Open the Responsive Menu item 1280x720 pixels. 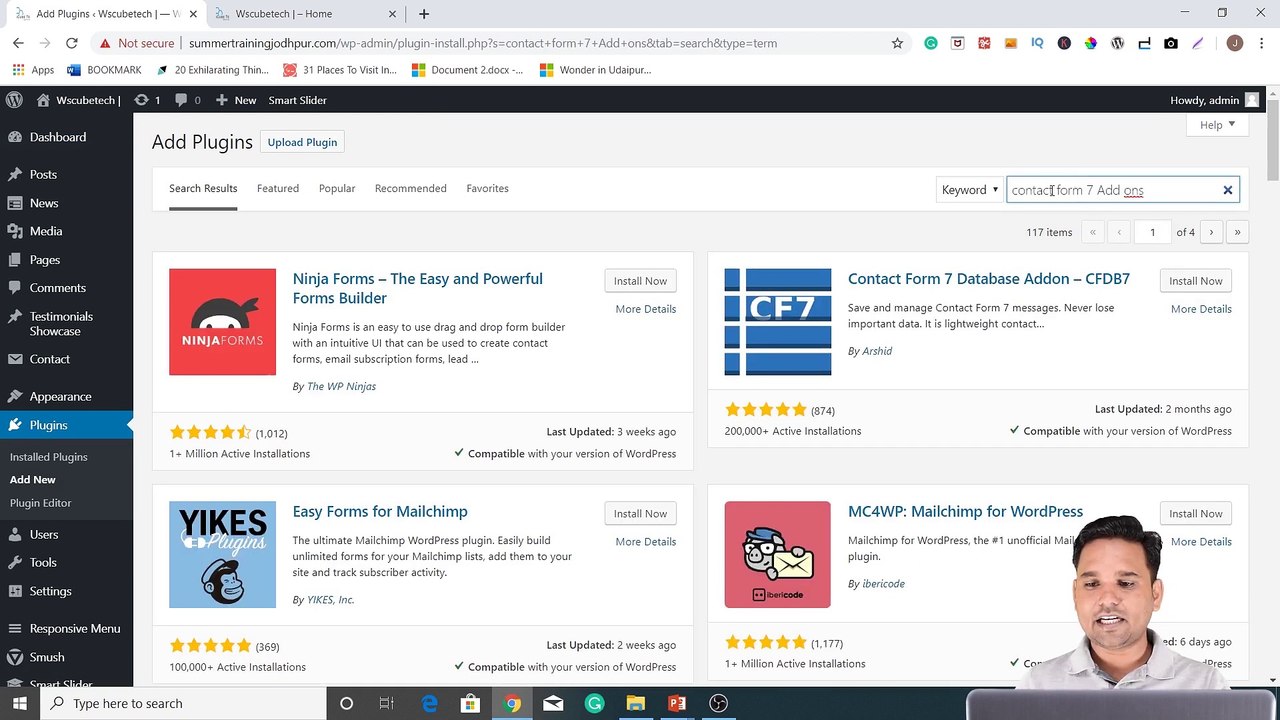[x=66, y=628]
